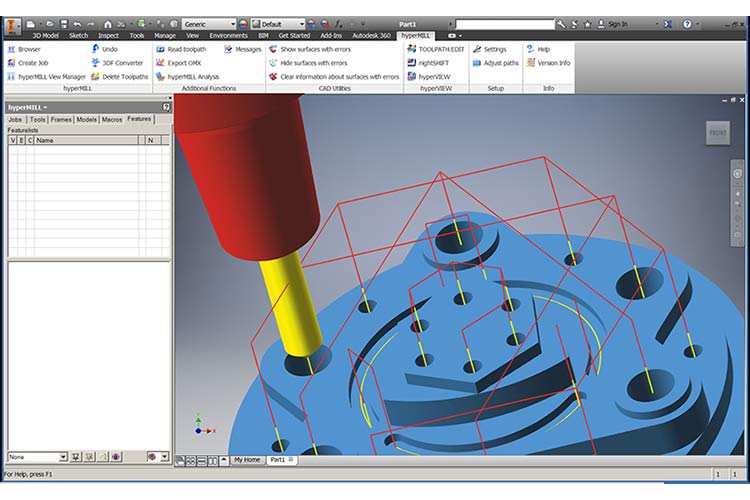The height and width of the screenshot is (500, 750).
Task: Expand the Inventor application menu button
Action: point(12,26)
